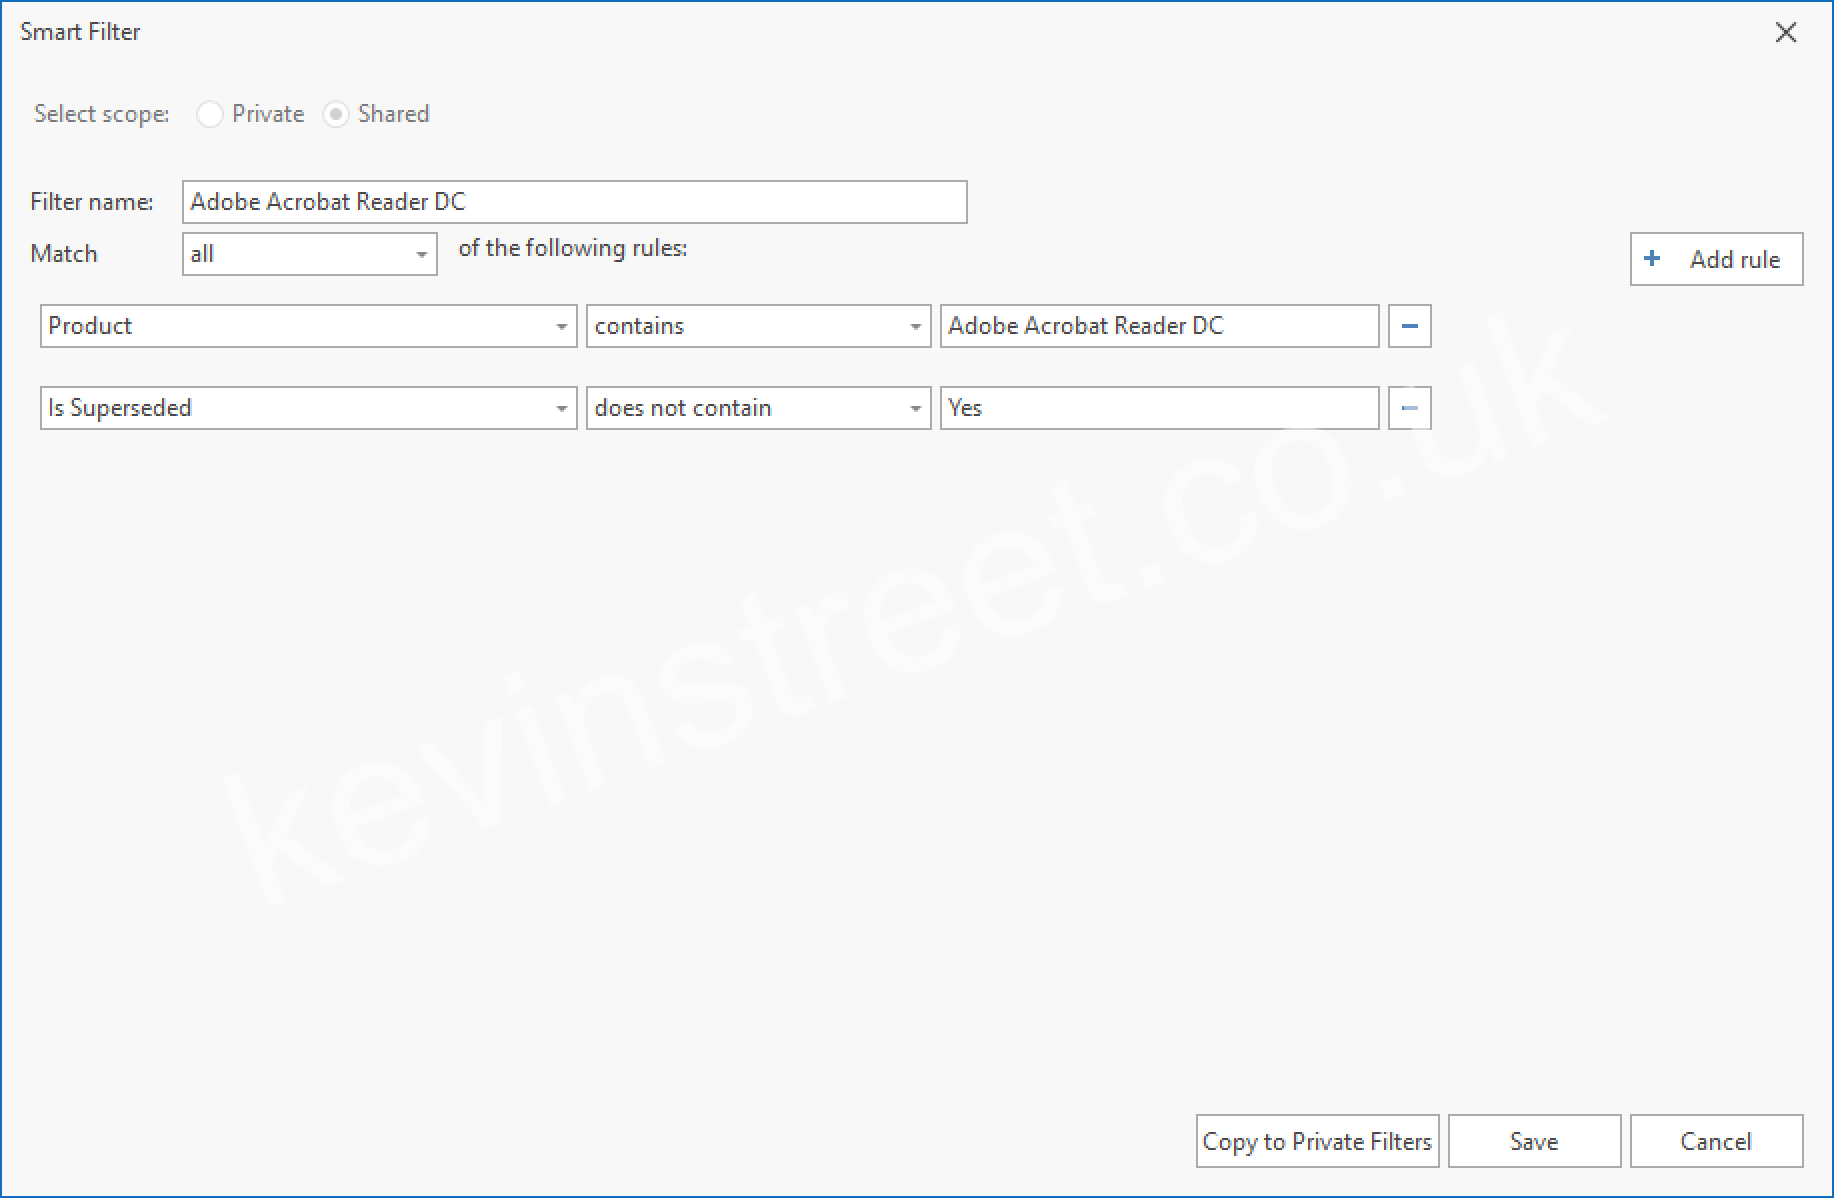Click Copy to Private Filters
This screenshot has width=1834, height=1198.
pyautogui.click(x=1317, y=1141)
